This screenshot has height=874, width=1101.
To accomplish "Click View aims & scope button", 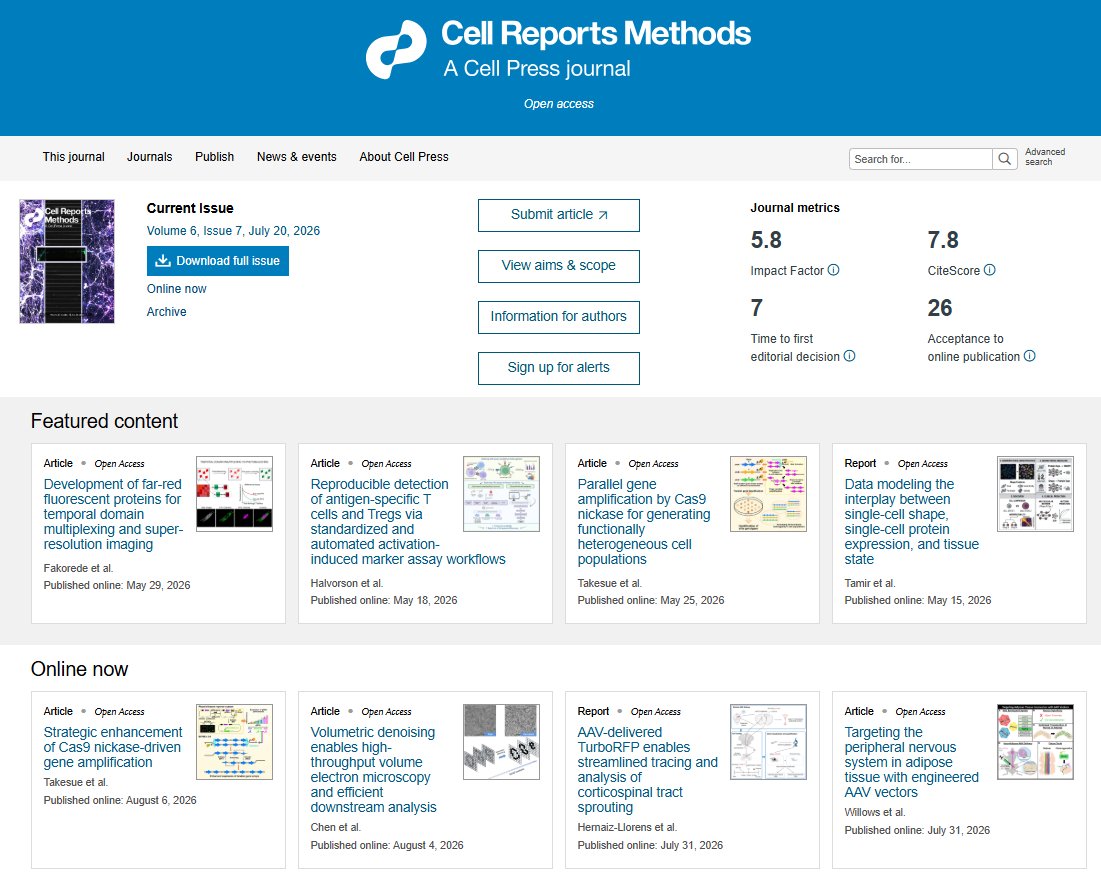I will [x=559, y=266].
